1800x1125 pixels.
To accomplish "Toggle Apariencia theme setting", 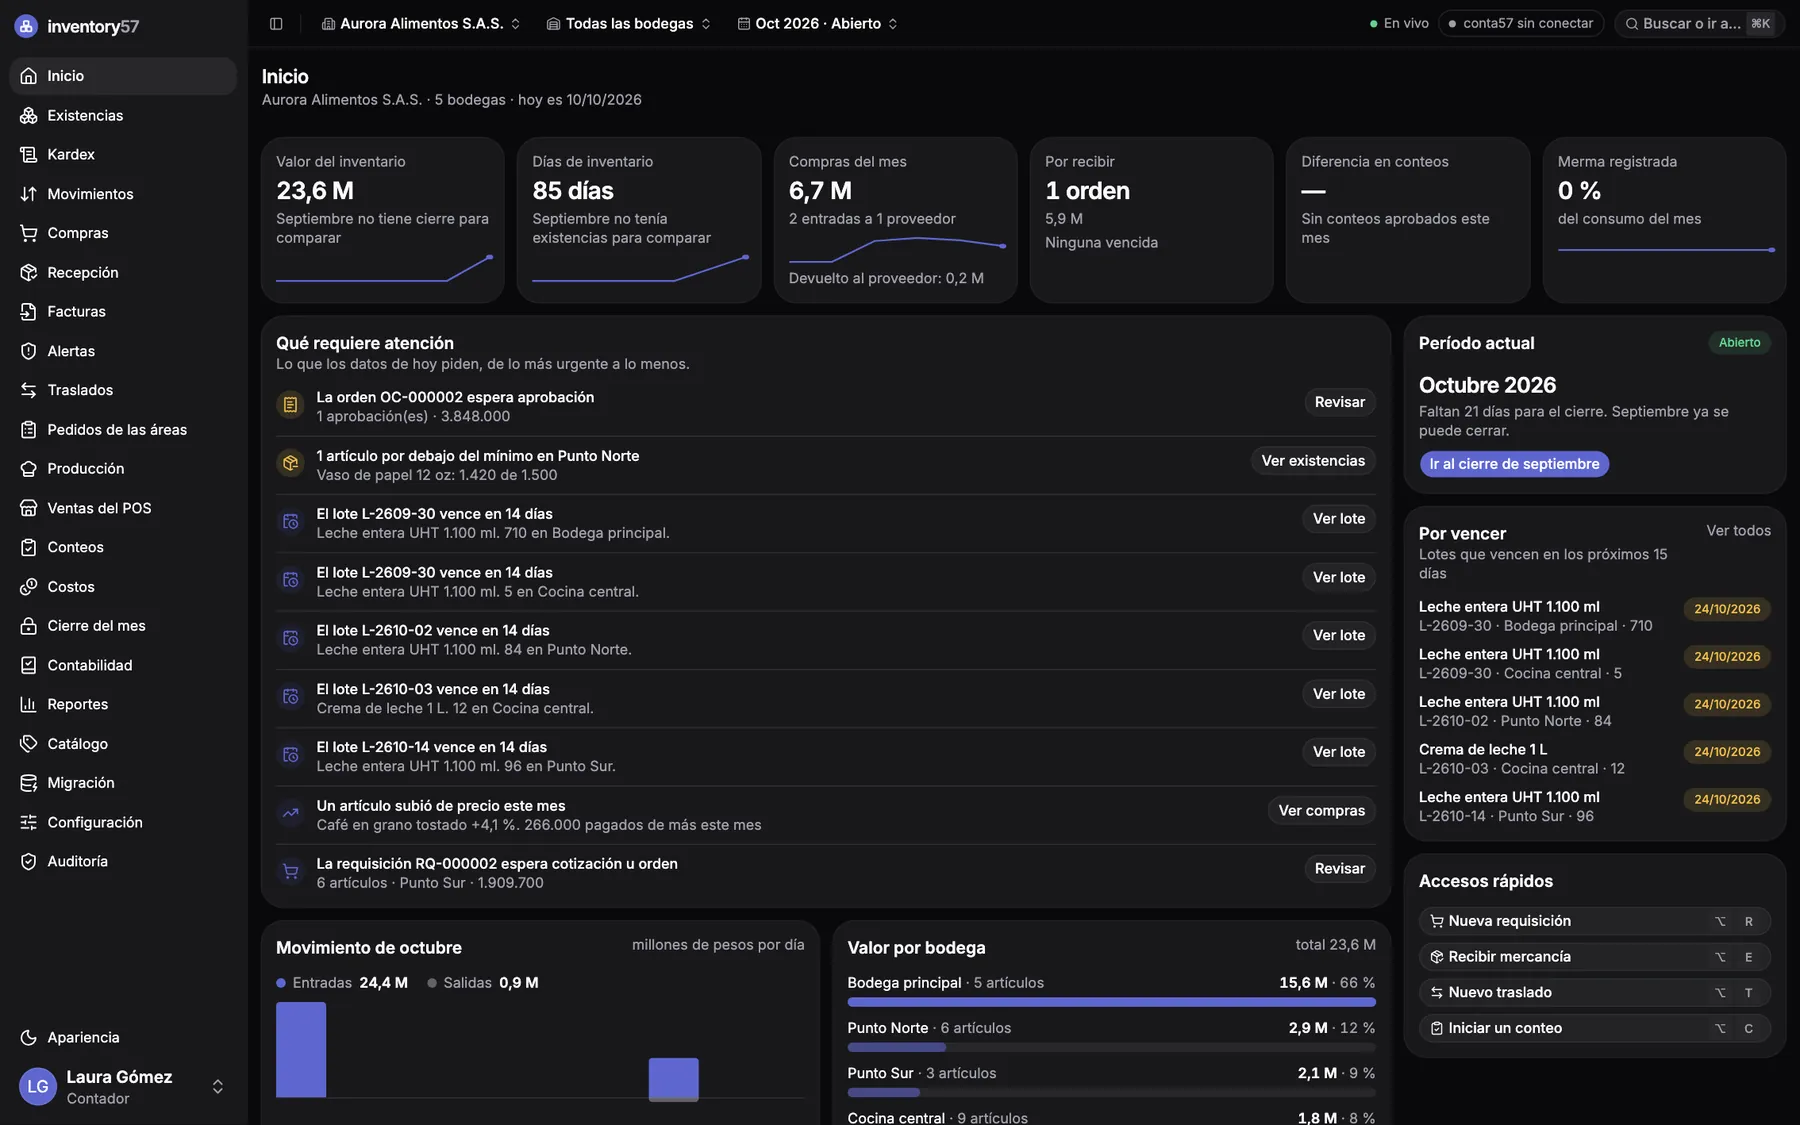I will tap(123, 1037).
